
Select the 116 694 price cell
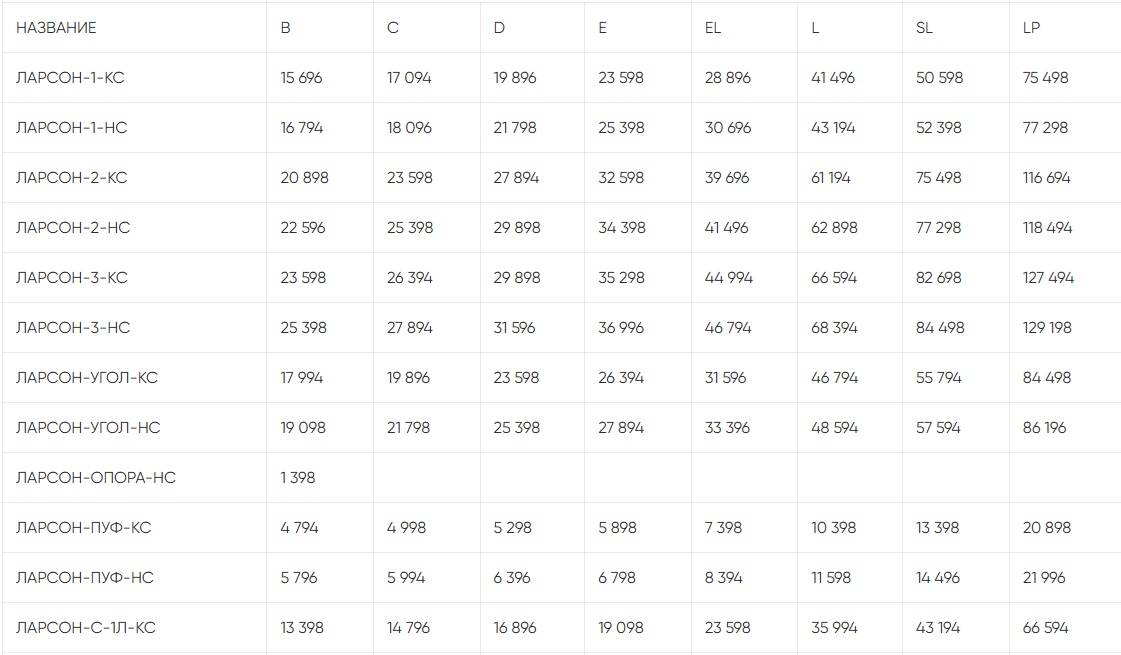coord(1047,178)
